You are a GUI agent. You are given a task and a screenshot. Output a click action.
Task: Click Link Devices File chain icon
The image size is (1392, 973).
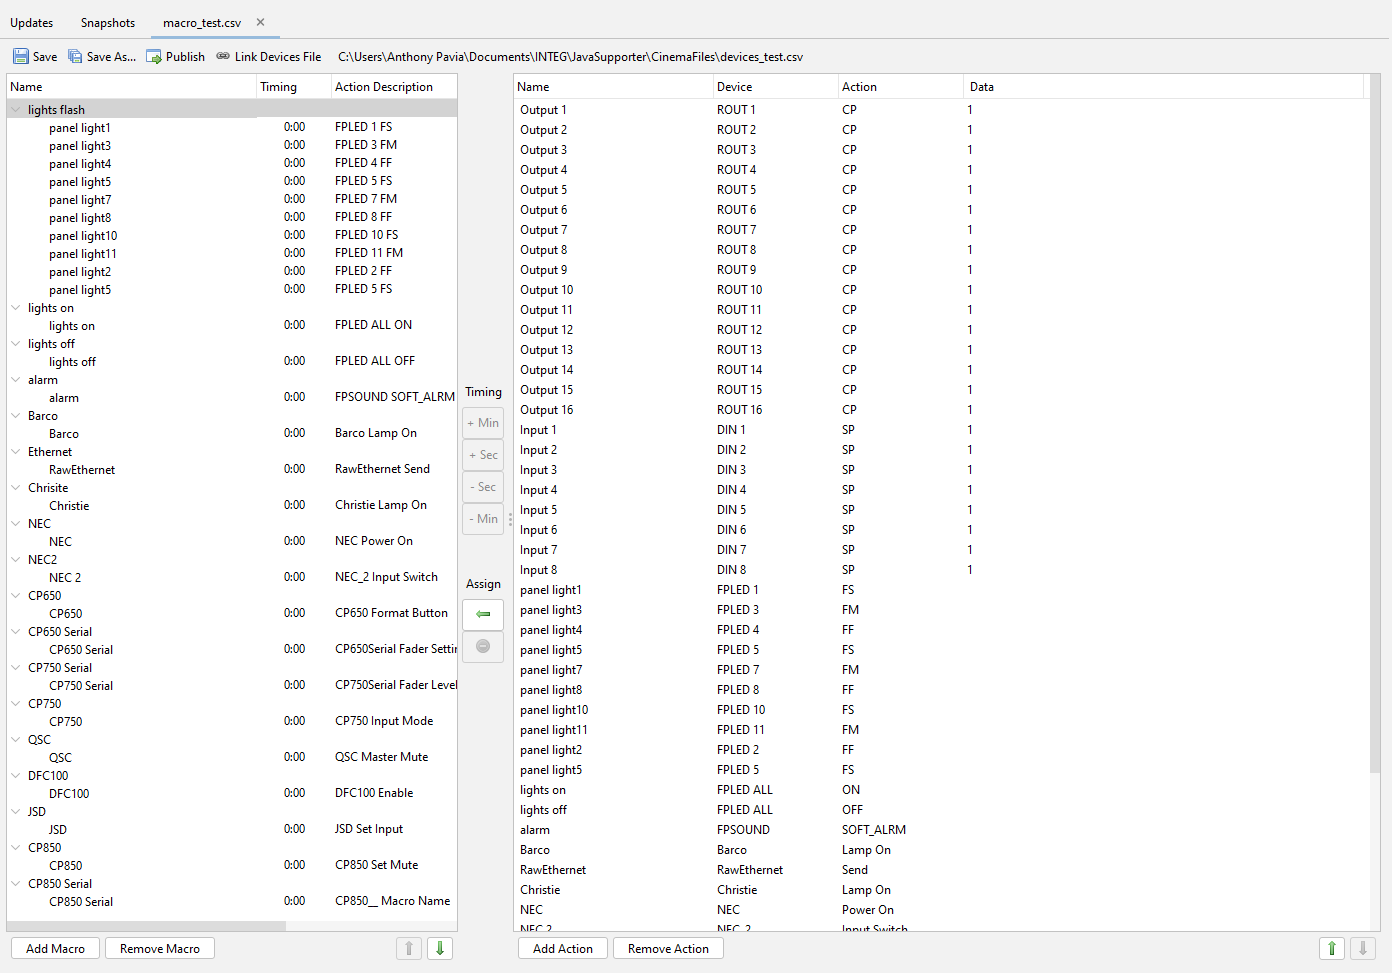[223, 57]
